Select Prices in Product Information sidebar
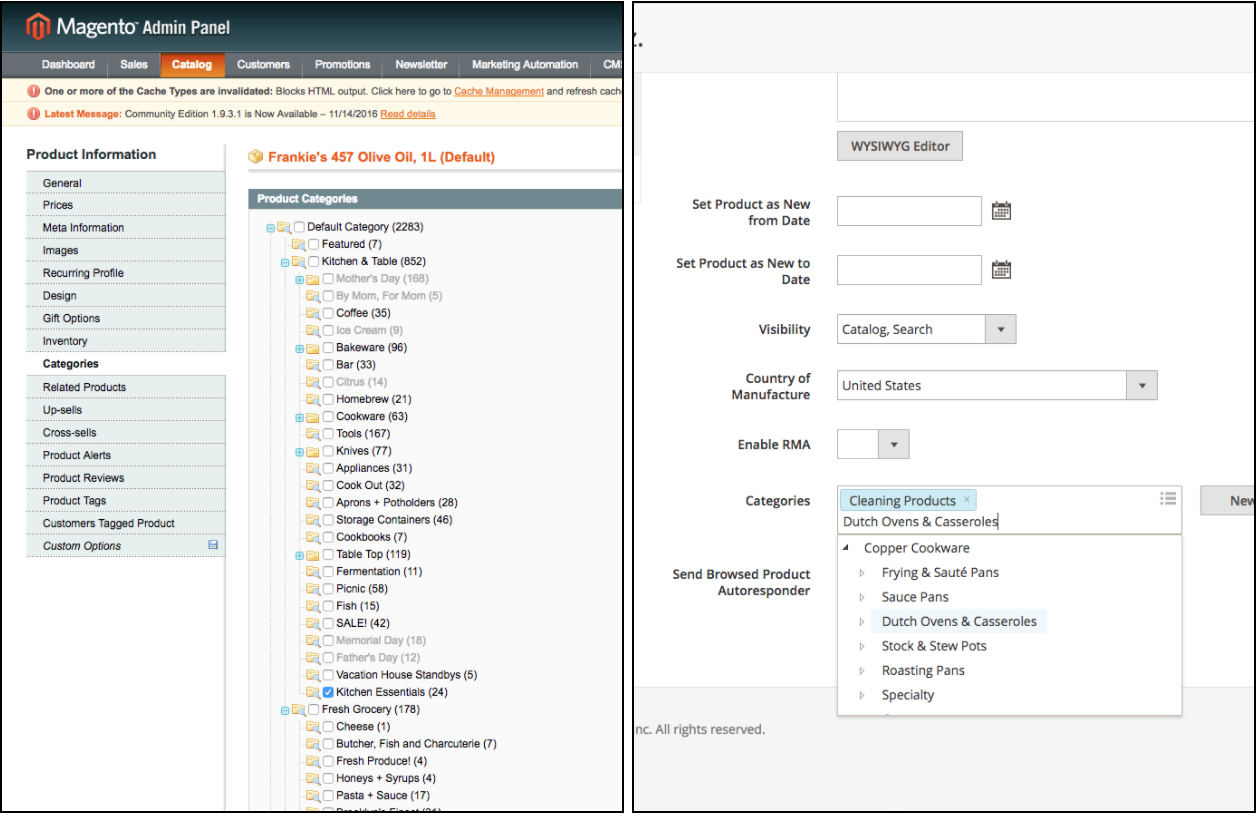The height and width of the screenshot is (814, 1257). click(58, 205)
